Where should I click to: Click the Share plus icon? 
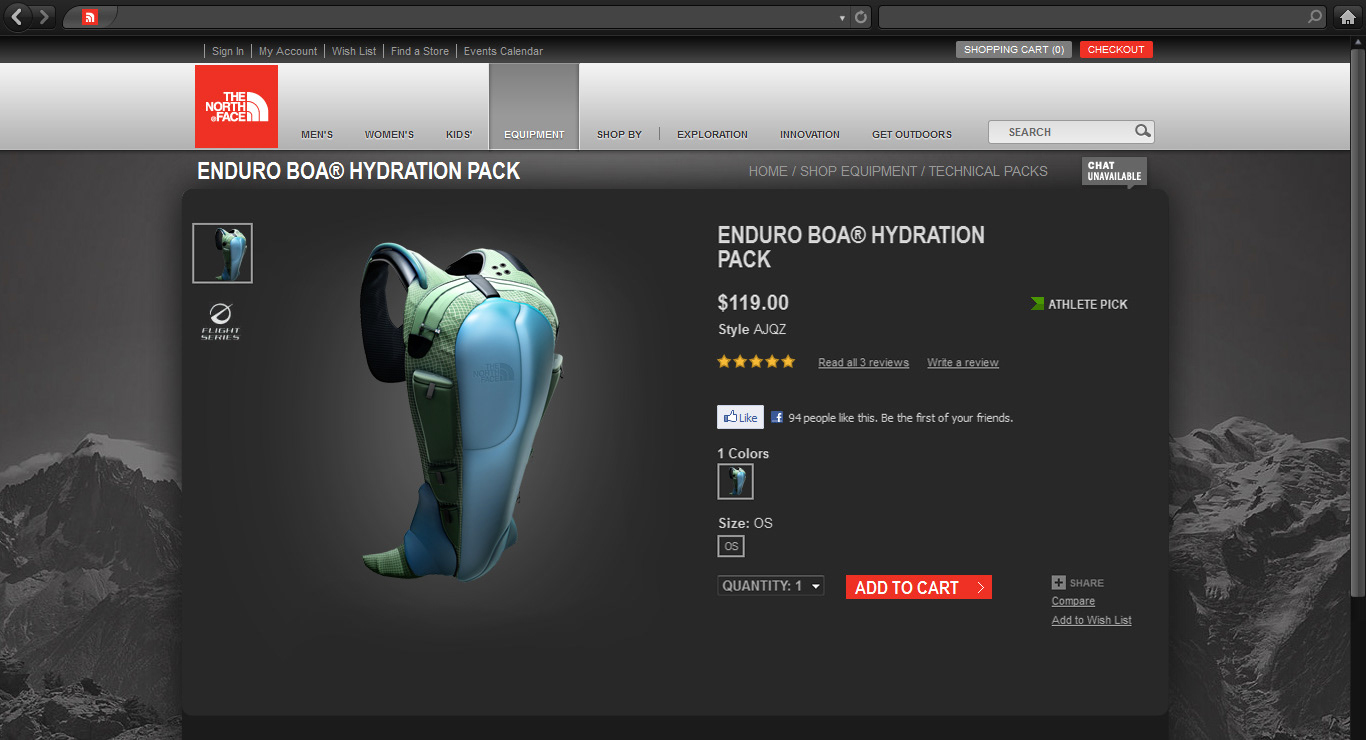pyautogui.click(x=1058, y=582)
